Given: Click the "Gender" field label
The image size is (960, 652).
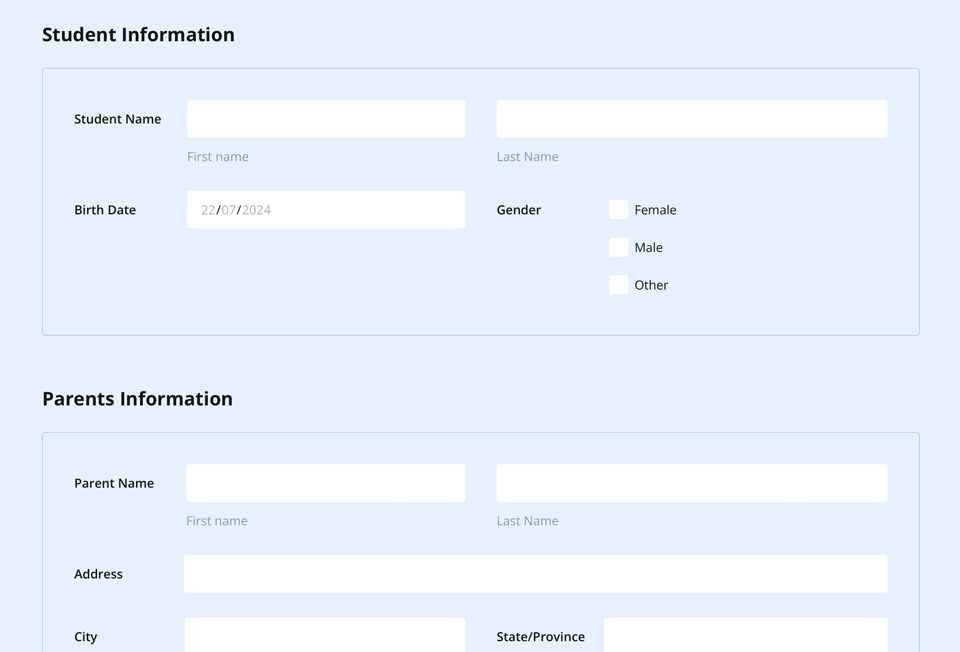Looking at the screenshot, I should tap(518, 210).
